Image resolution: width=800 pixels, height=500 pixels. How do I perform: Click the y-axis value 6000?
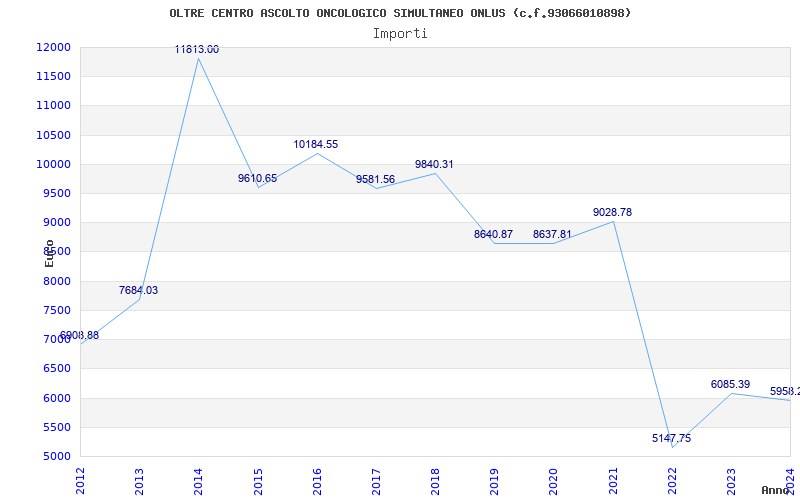click(56, 398)
